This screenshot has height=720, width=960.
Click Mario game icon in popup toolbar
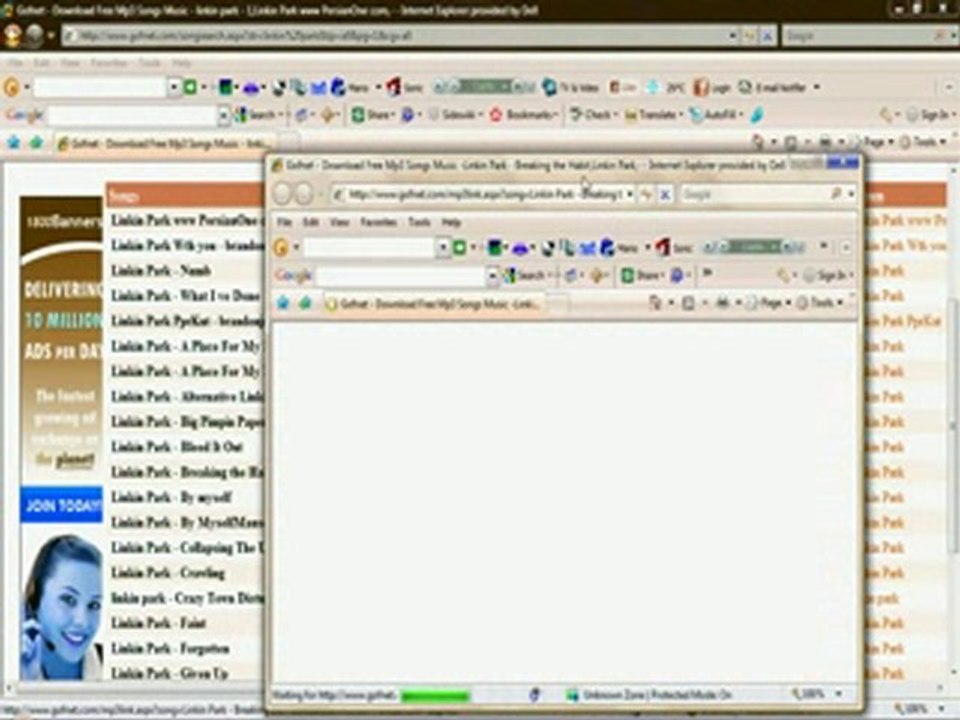pos(618,247)
